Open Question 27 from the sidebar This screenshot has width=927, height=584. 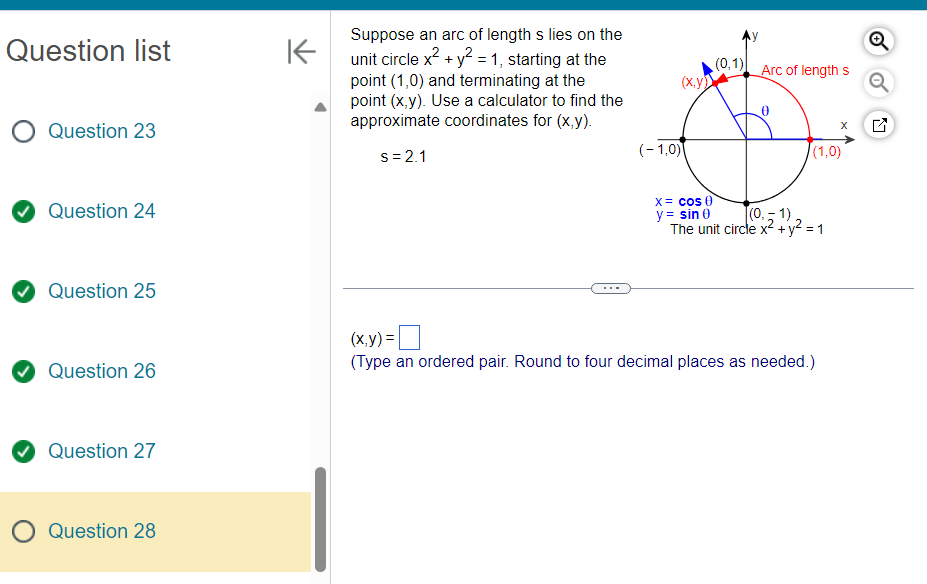101,451
